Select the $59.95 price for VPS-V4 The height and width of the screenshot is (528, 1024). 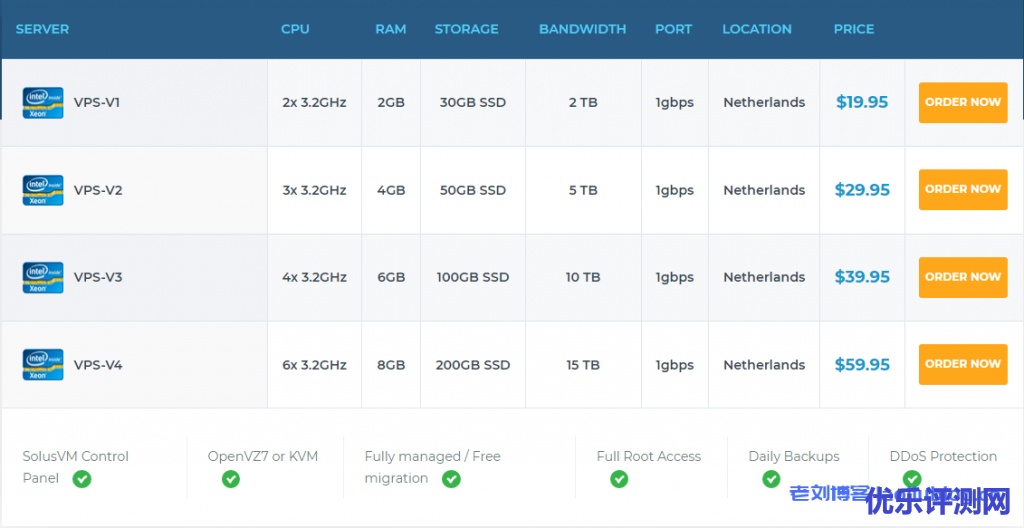pyautogui.click(x=861, y=365)
